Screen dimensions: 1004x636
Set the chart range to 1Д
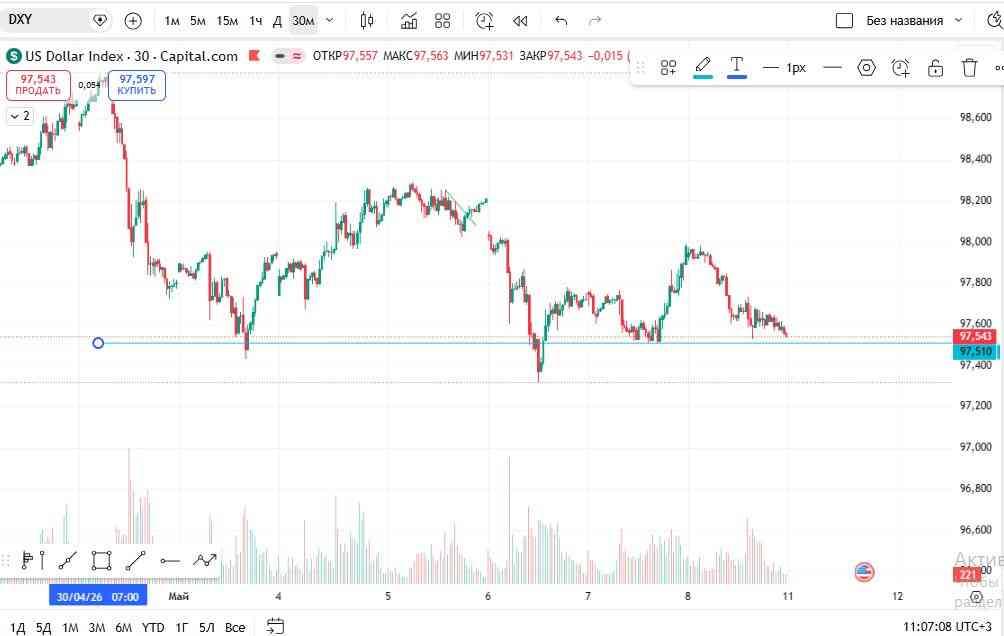pyautogui.click(x=17, y=627)
